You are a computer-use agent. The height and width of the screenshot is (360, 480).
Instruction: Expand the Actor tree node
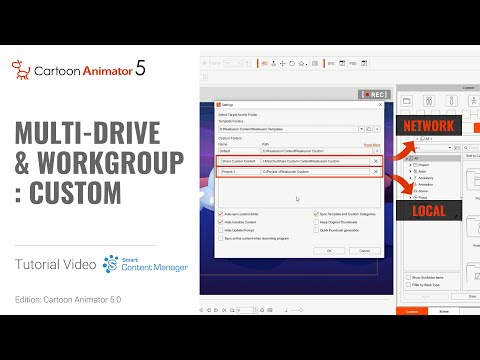[410, 171]
